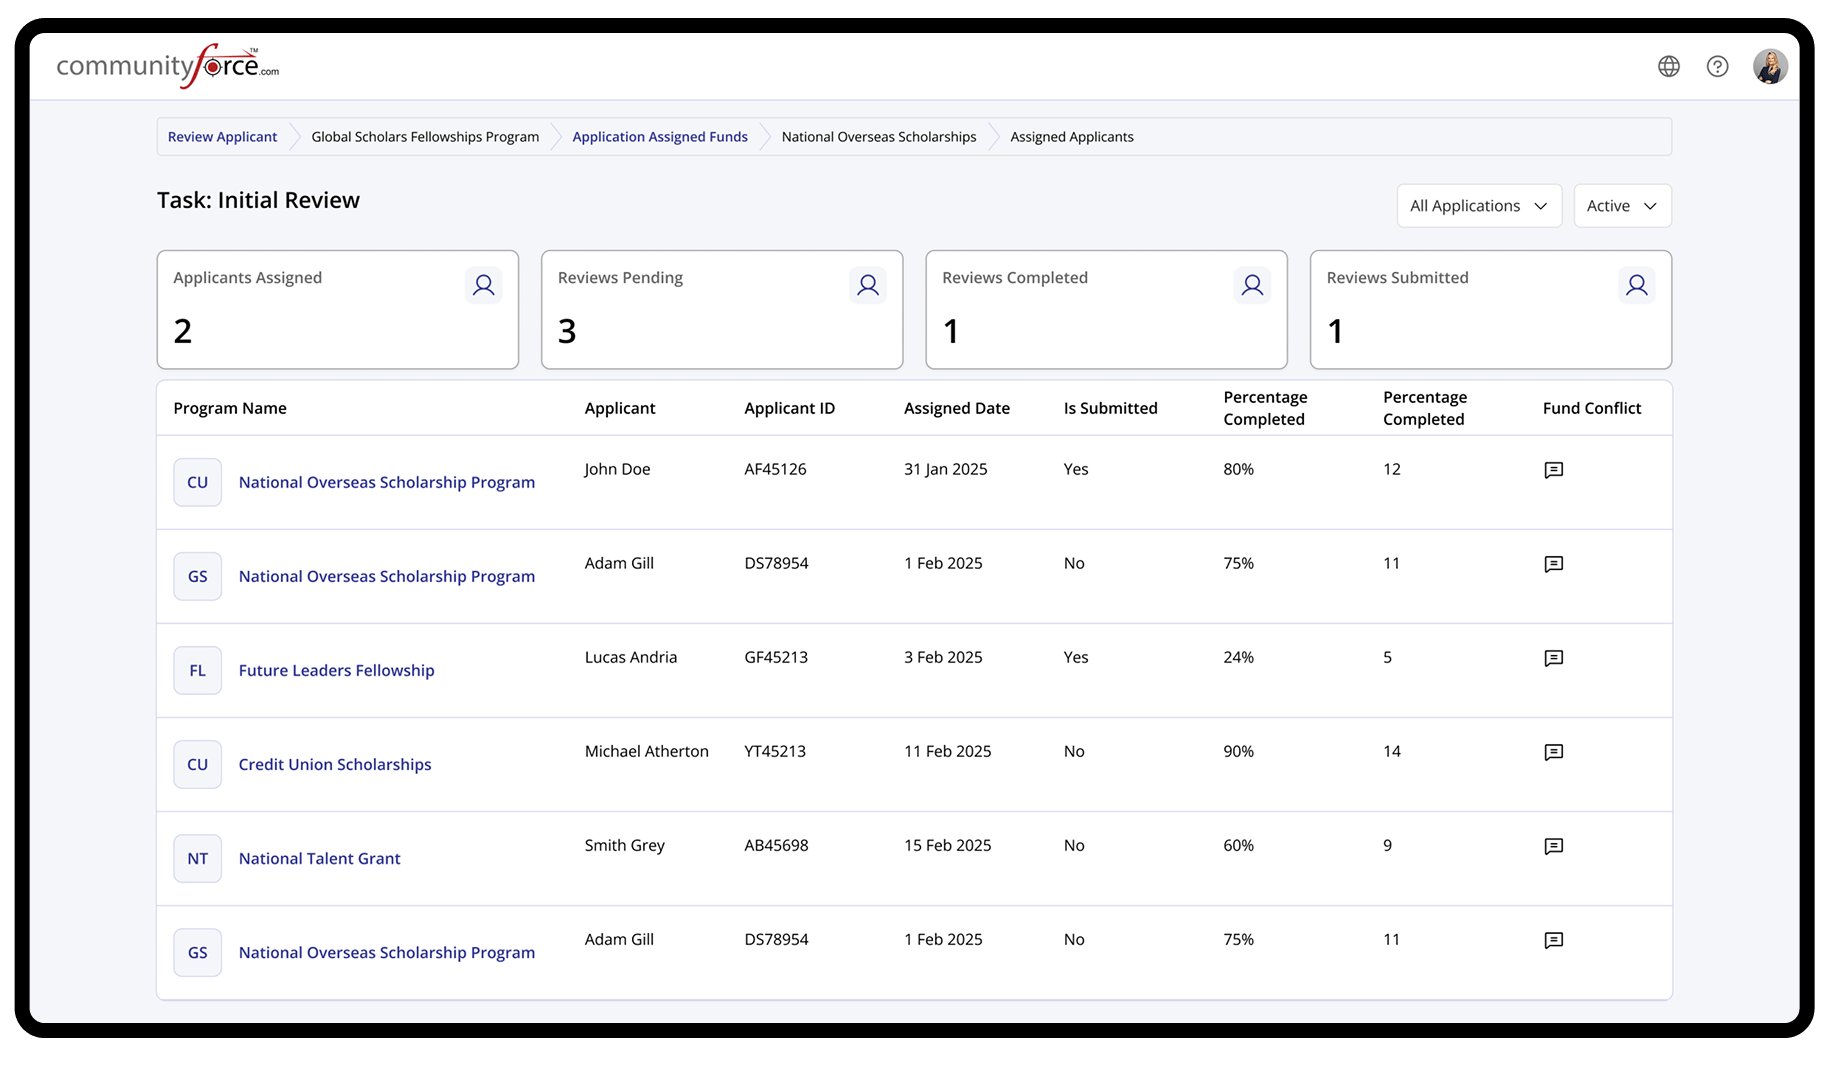Screen dimensions: 1841x1074
Task: Open fund conflict comment for Michael Atherton
Action: (x=1553, y=752)
